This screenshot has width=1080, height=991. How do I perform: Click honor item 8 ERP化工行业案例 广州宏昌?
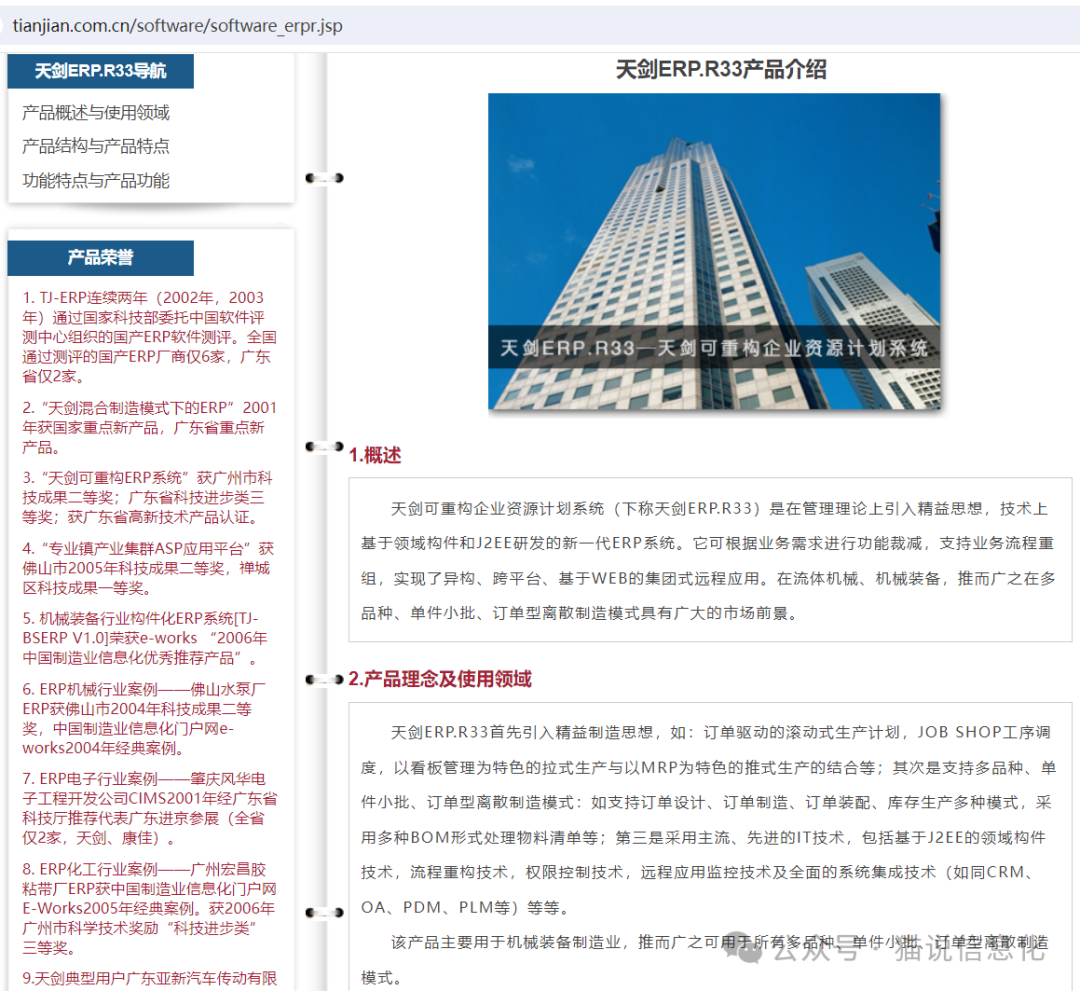149,908
